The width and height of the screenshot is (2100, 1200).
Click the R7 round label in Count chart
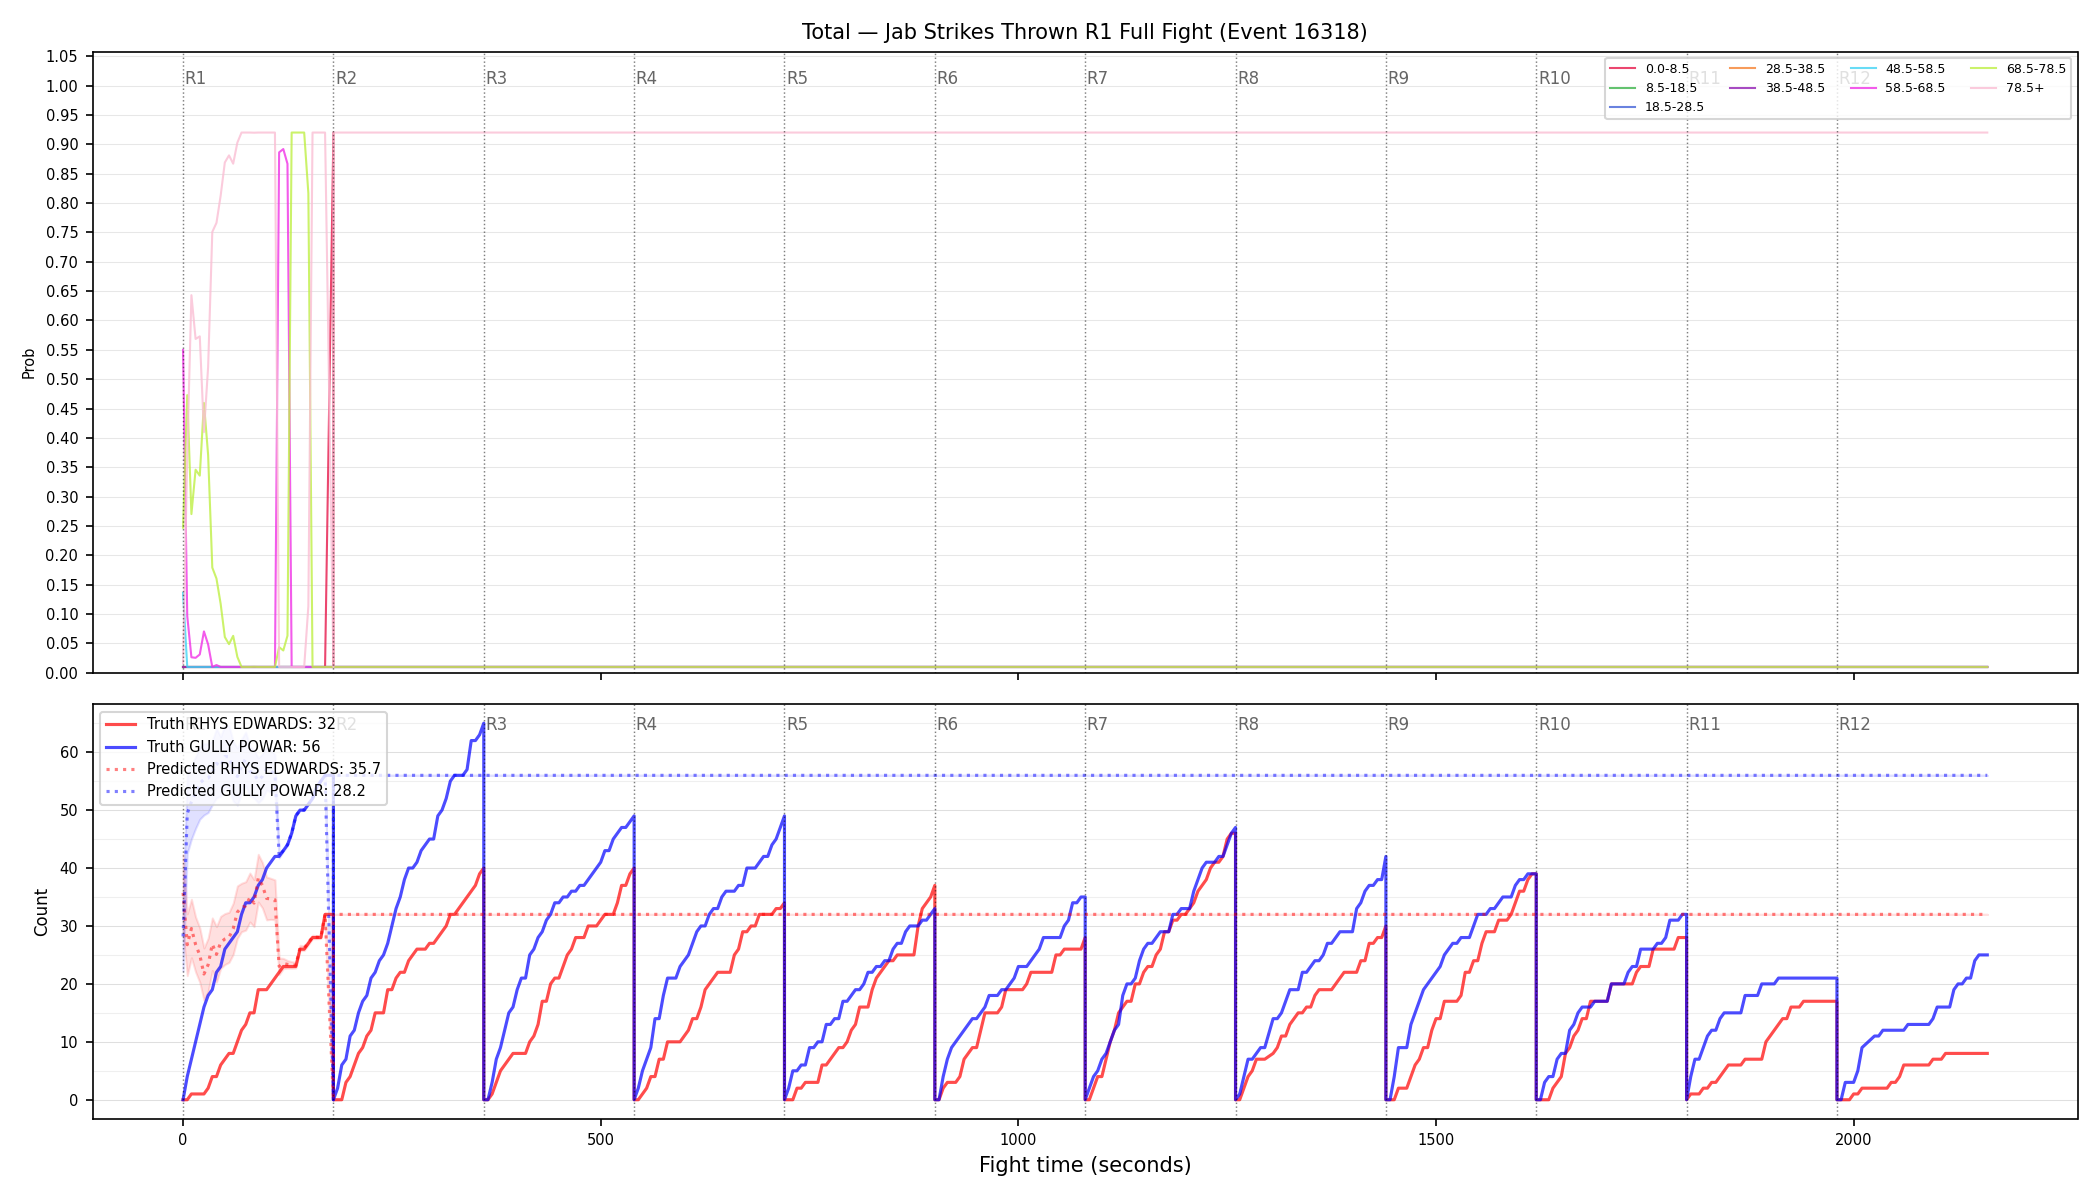click(x=1097, y=724)
